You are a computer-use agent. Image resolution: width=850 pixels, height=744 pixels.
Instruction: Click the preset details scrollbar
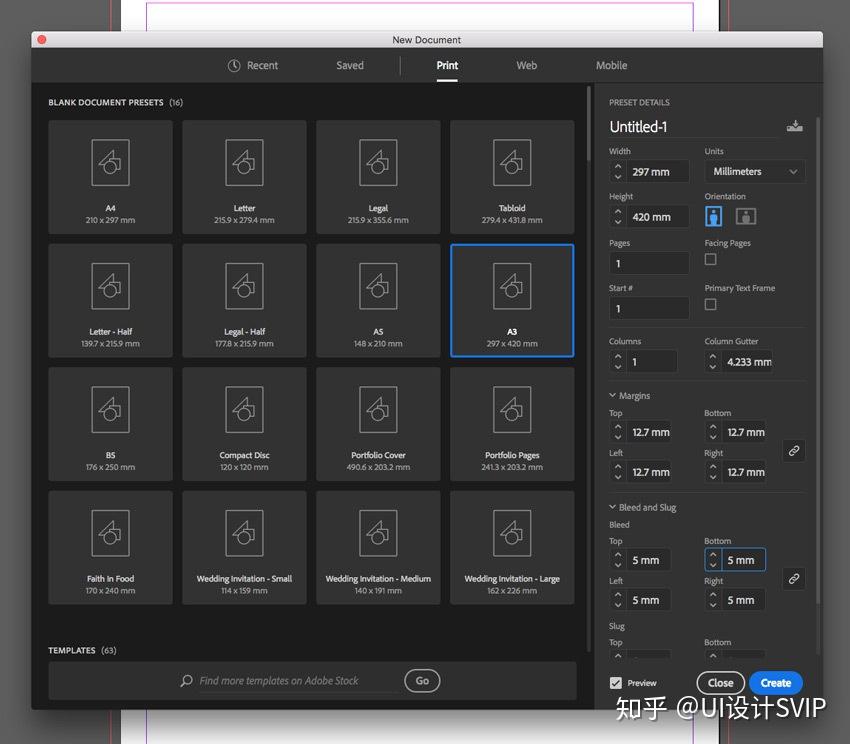pyautogui.click(x=818, y=358)
